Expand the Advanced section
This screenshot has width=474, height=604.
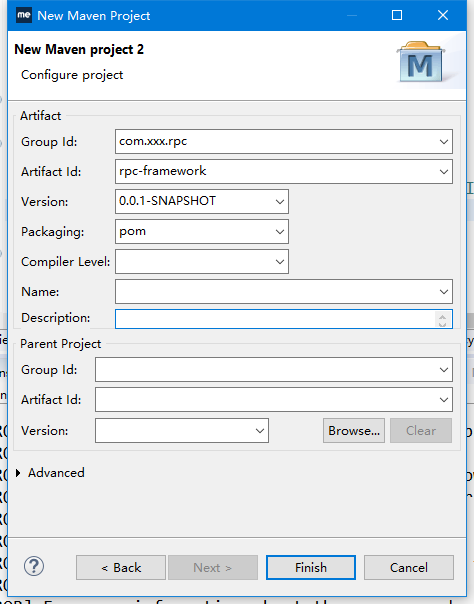click(x=18, y=473)
